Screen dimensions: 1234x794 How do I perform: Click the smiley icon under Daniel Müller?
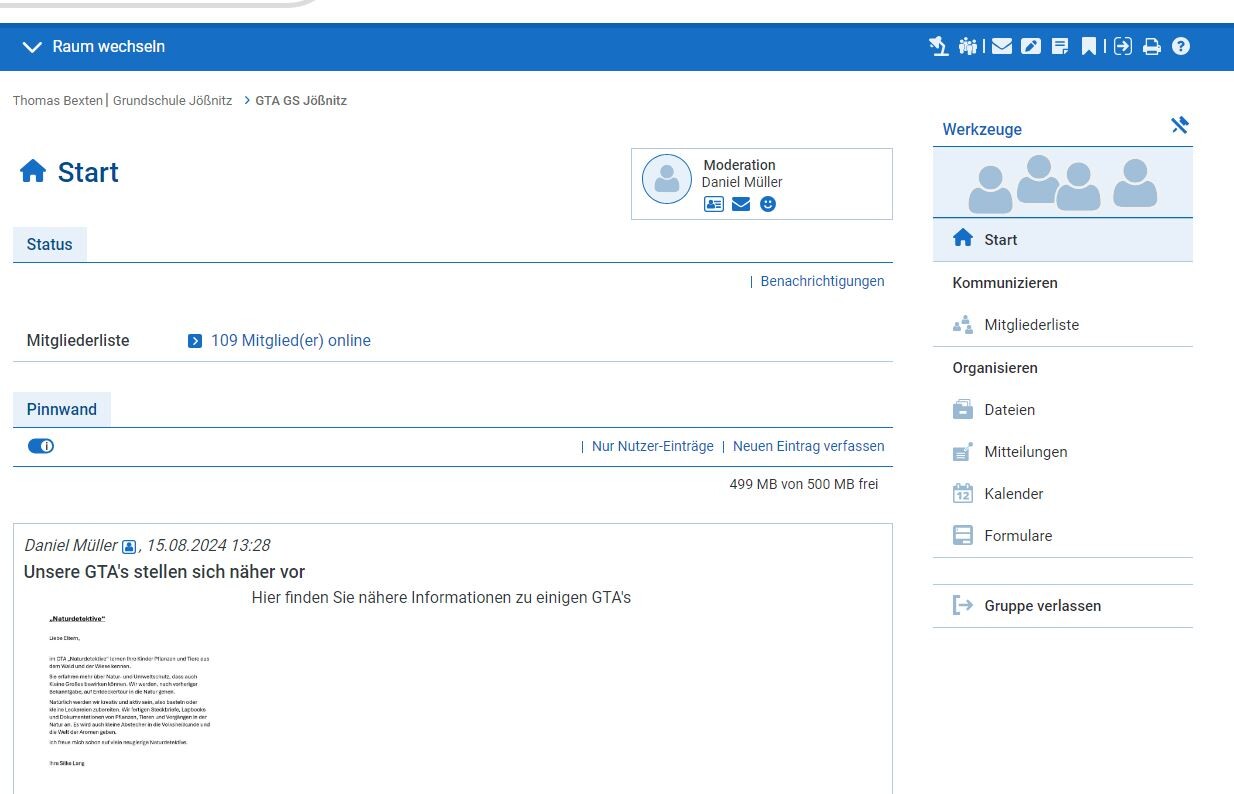pyautogui.click(x=768, y=204)
